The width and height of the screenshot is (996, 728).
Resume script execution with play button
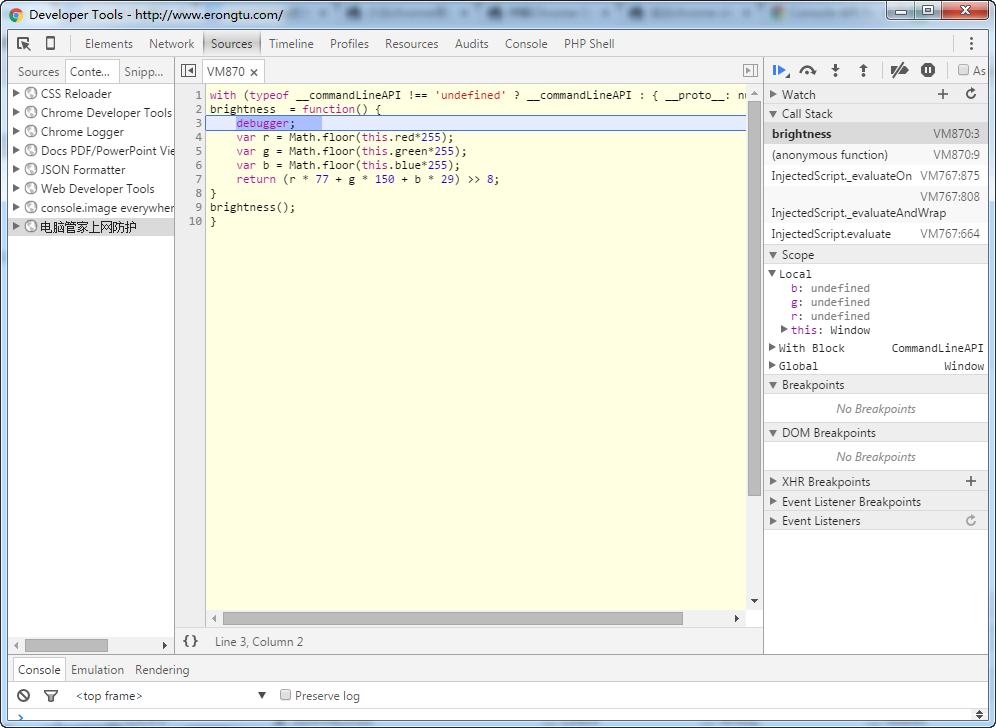[x=780, y=70]
